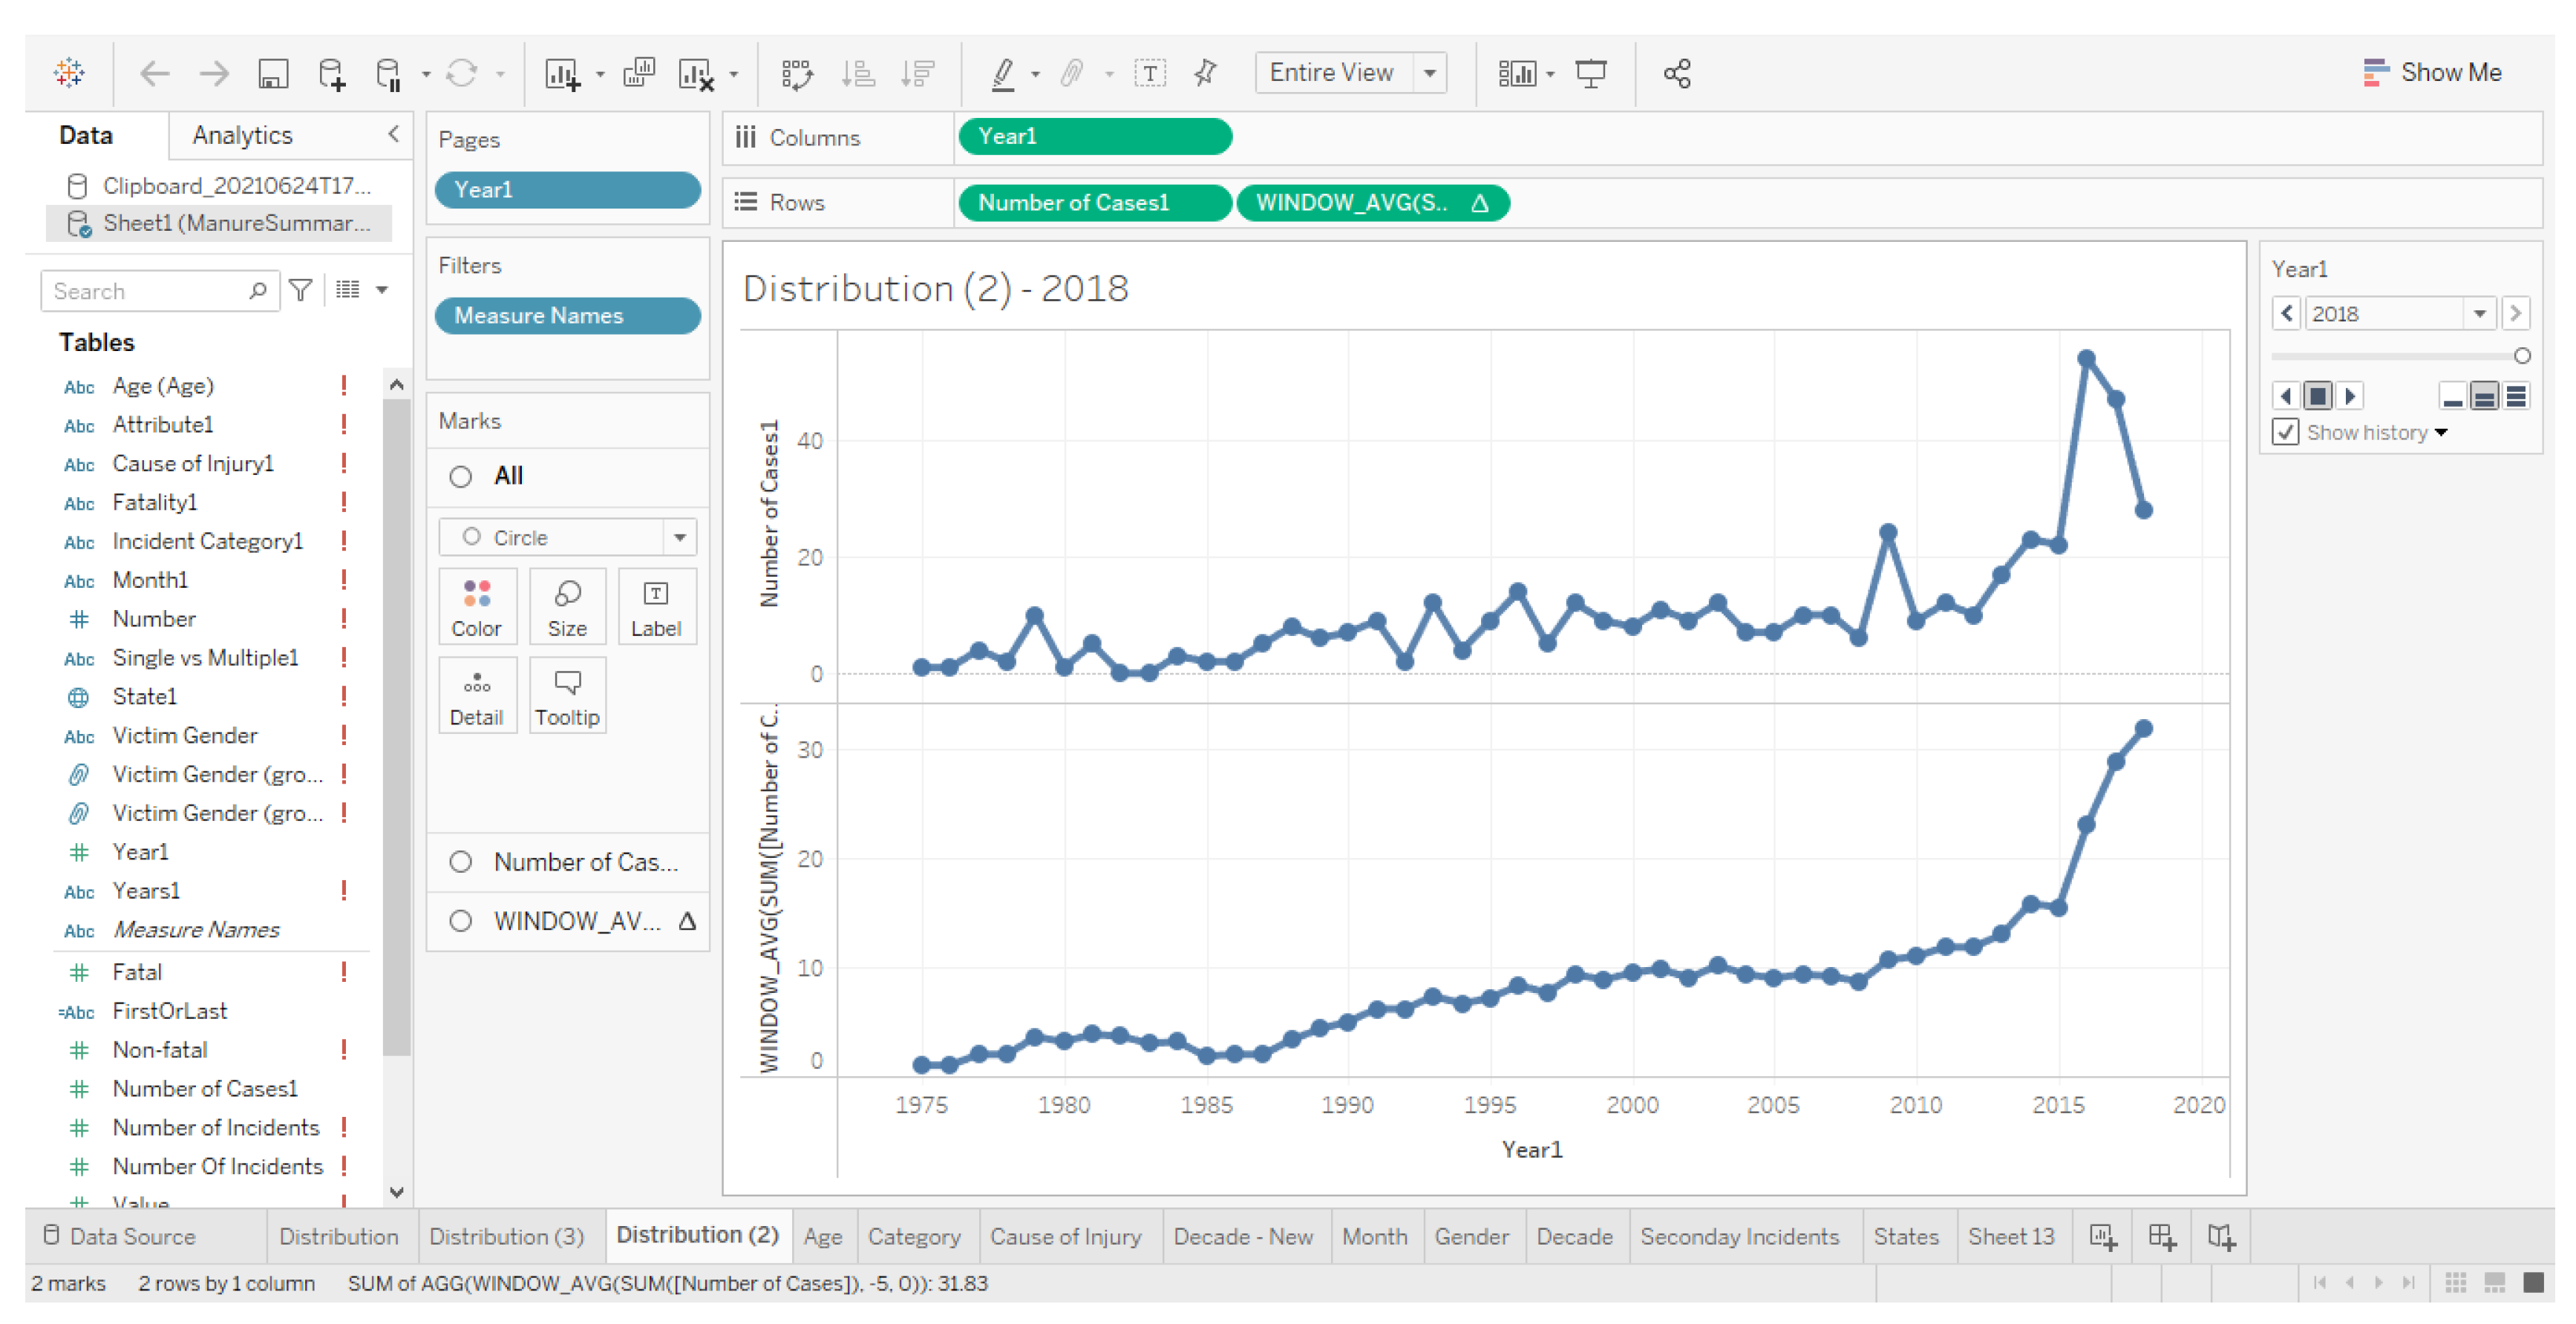Click the Sort Ascending toolbar icon
This screenshot has width=2576, height=1324.
point(858,73)
